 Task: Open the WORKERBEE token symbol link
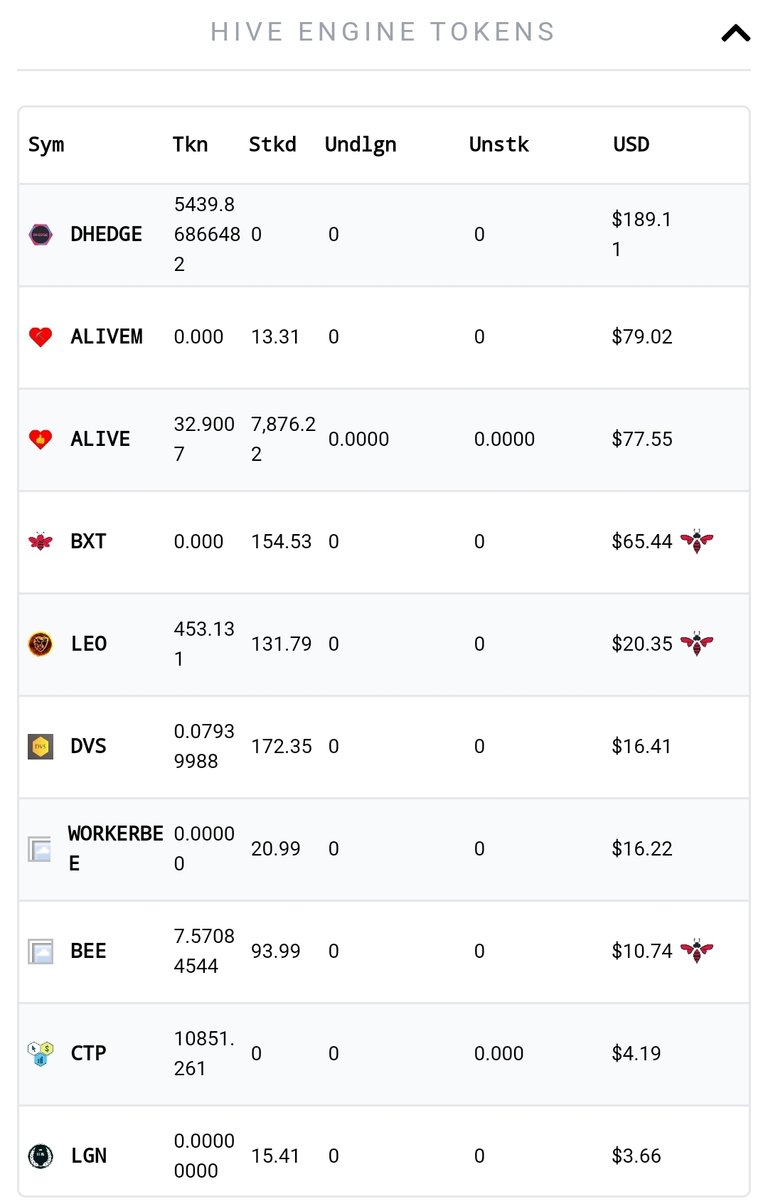tap(115, 848)
